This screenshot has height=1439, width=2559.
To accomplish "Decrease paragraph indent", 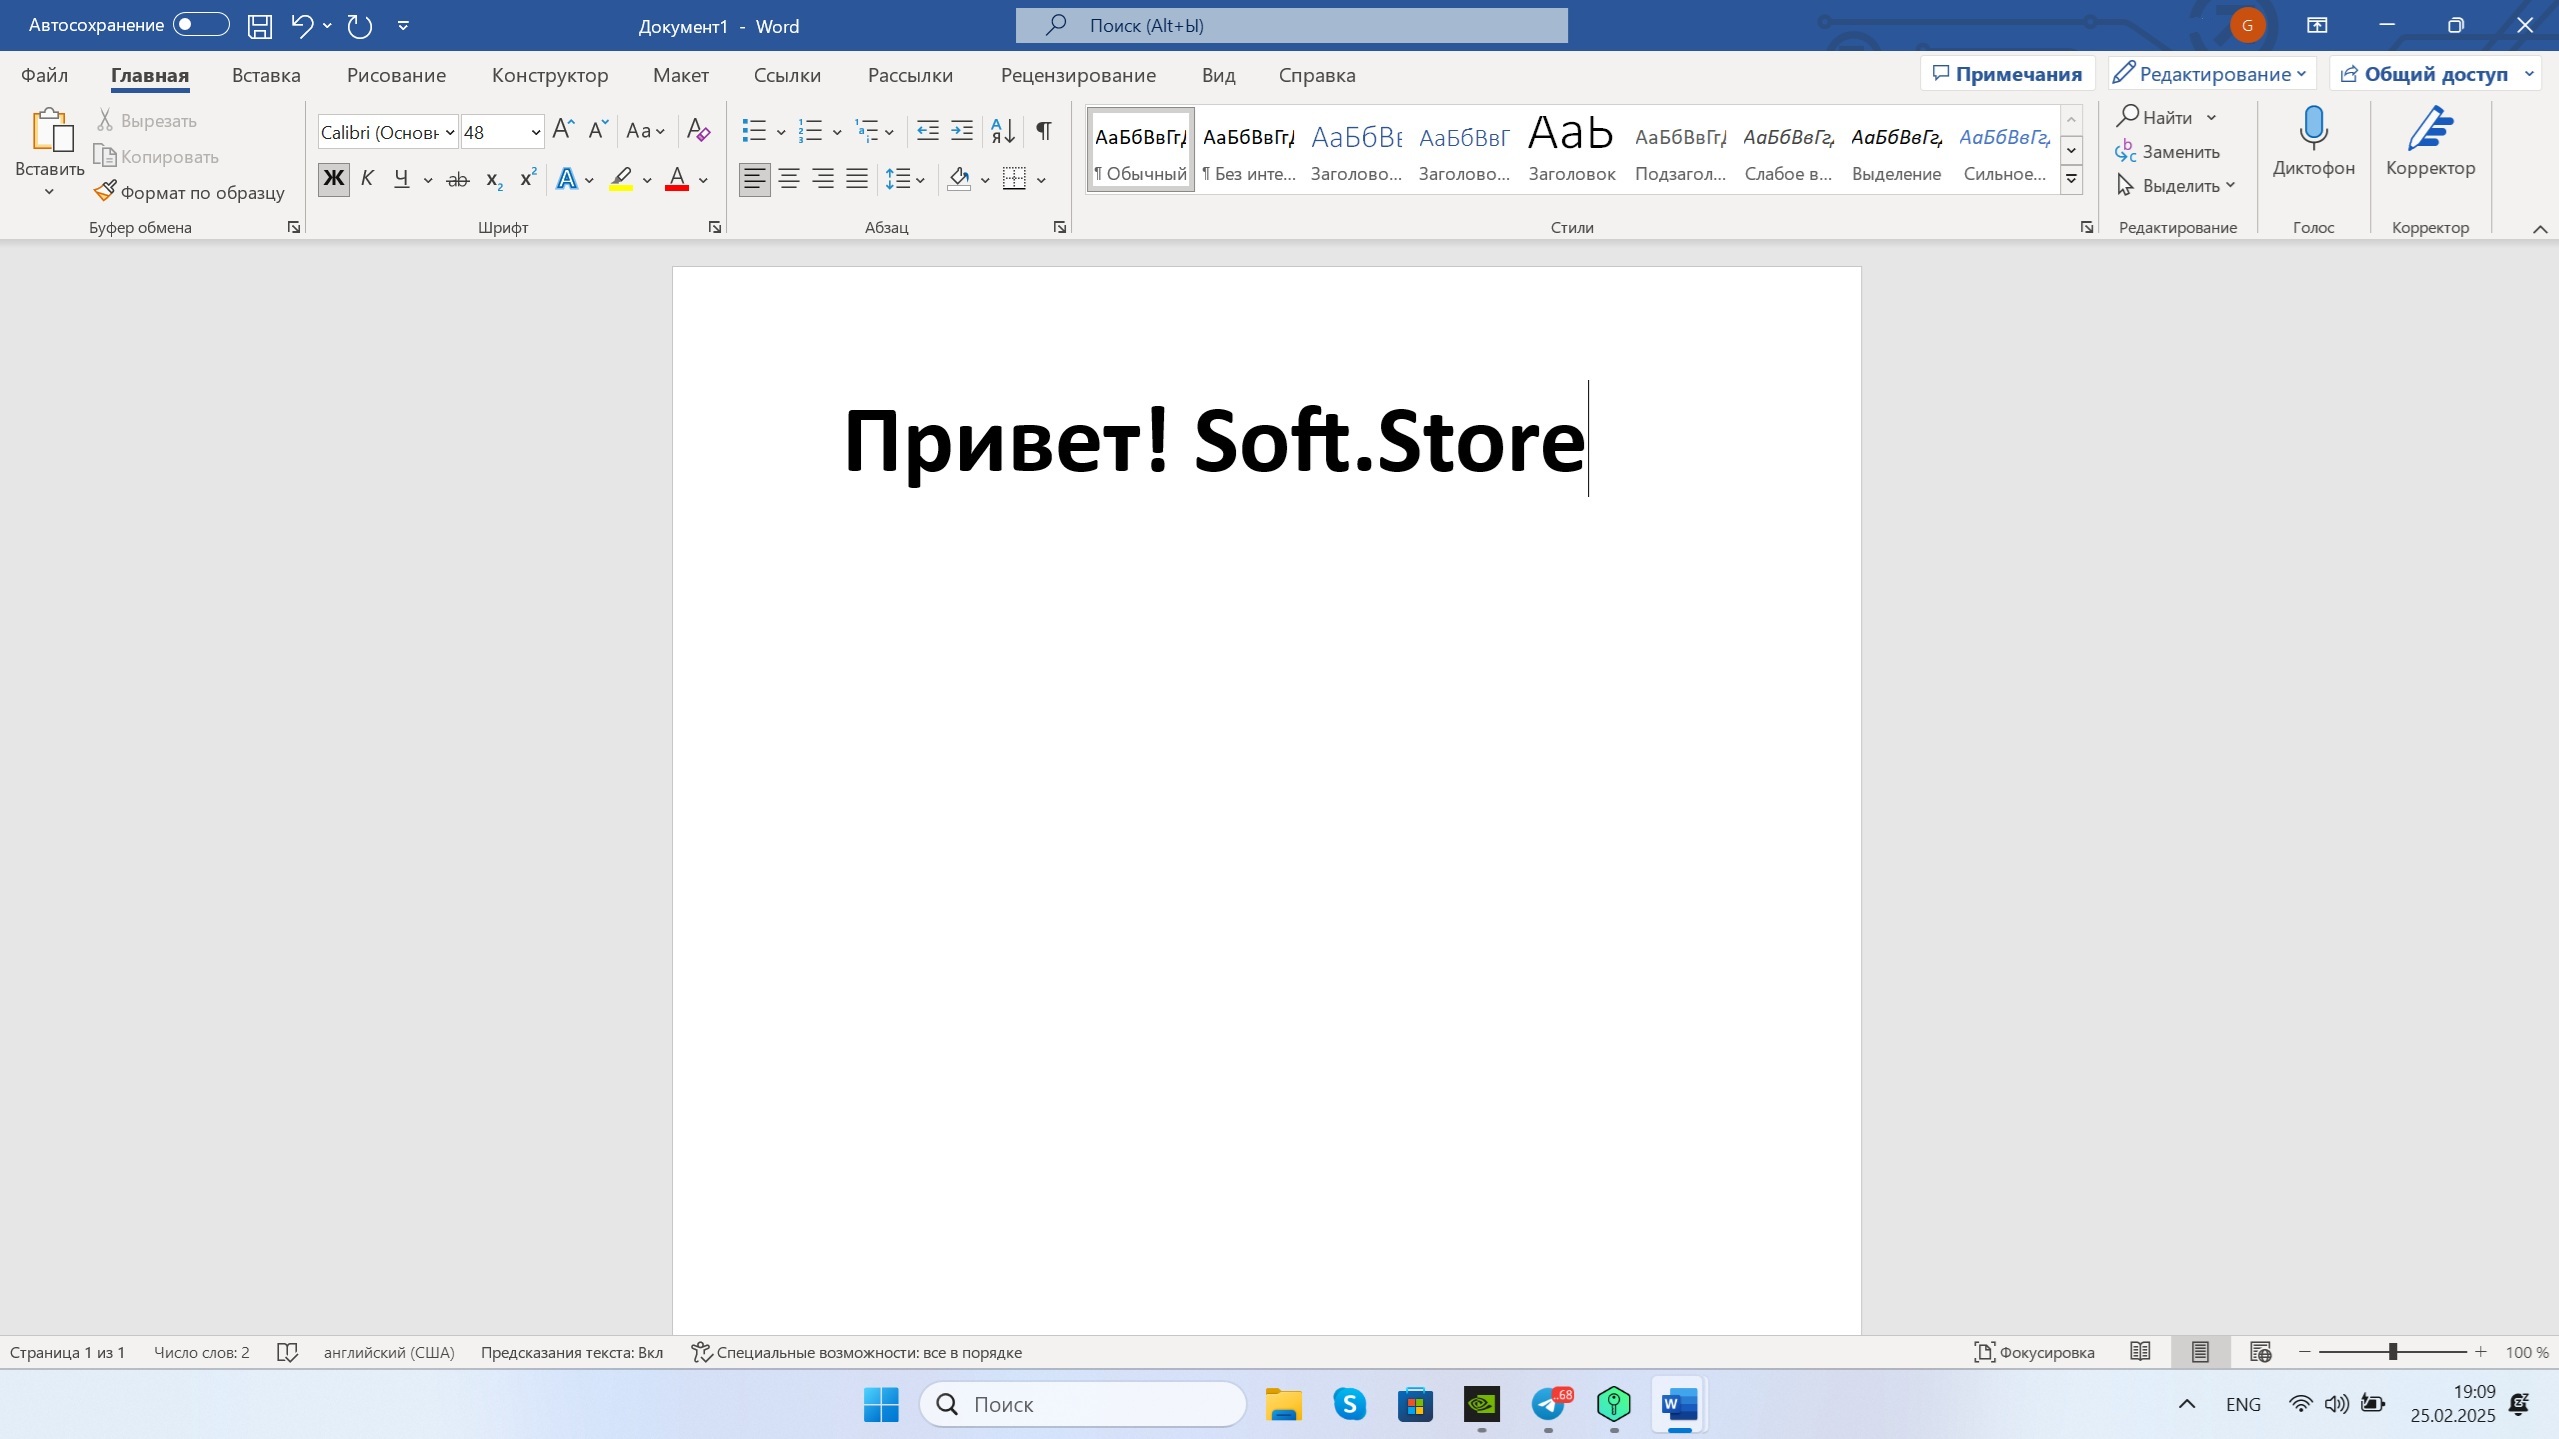I will (927, 130).
